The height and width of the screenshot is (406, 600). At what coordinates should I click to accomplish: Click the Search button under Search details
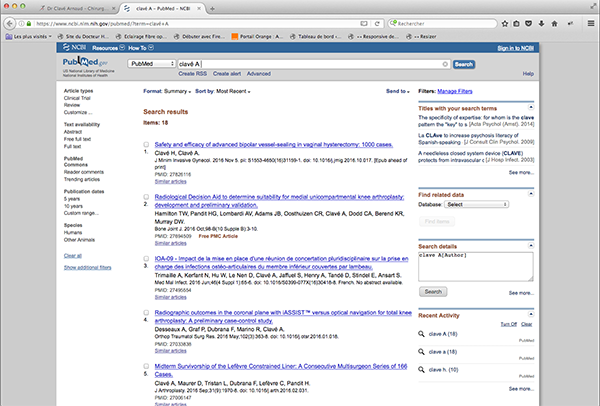tap(433, 292)
